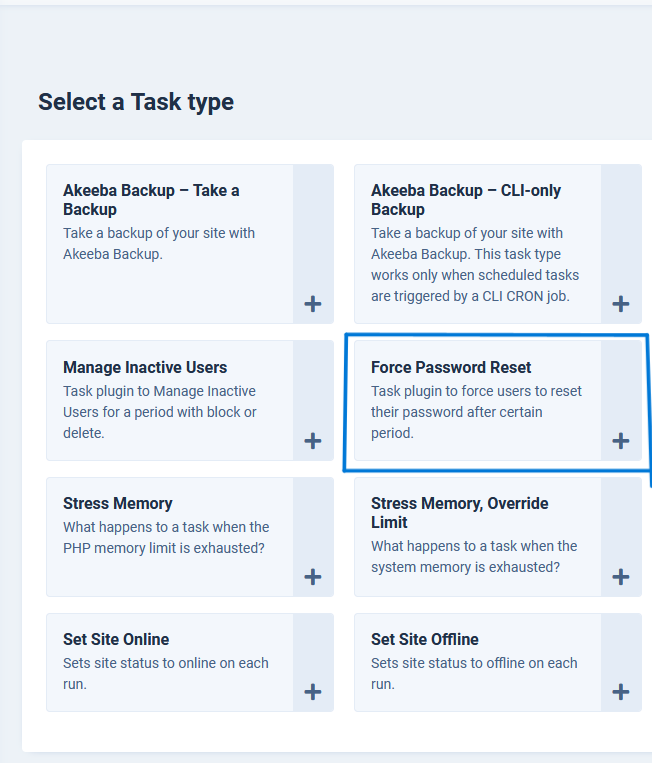Open the 'Akeeba Backup – Take a Backup' title
This screenshot has height=763, width=652.
(x=151, y=200)
